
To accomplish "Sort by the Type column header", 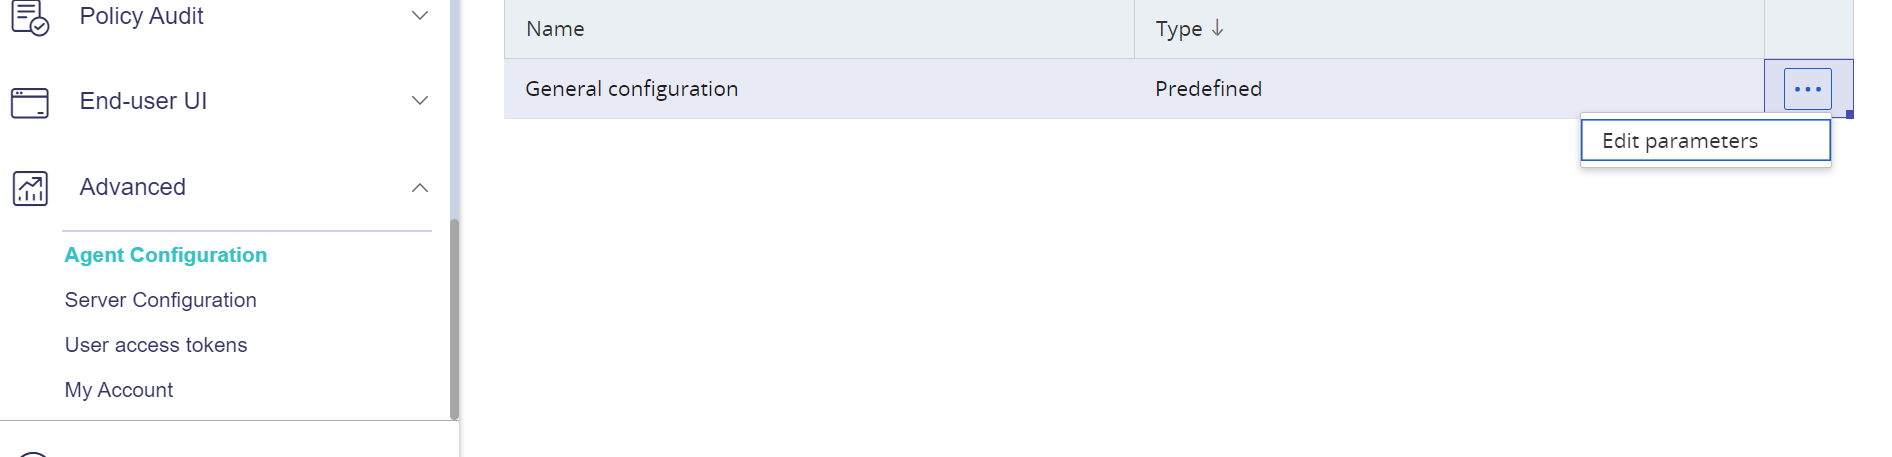I will [x=1449, y=29].
